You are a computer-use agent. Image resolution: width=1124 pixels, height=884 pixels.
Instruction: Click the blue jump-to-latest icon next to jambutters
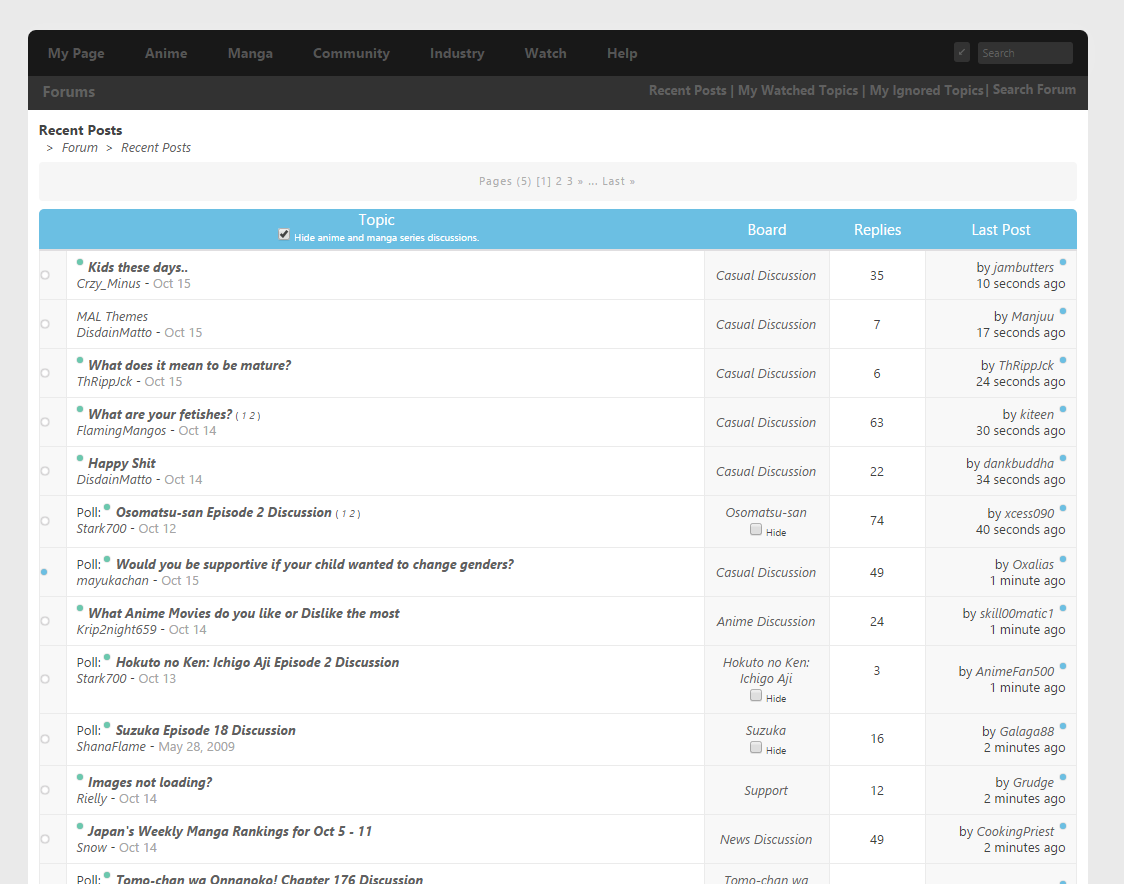point(1062,260)
